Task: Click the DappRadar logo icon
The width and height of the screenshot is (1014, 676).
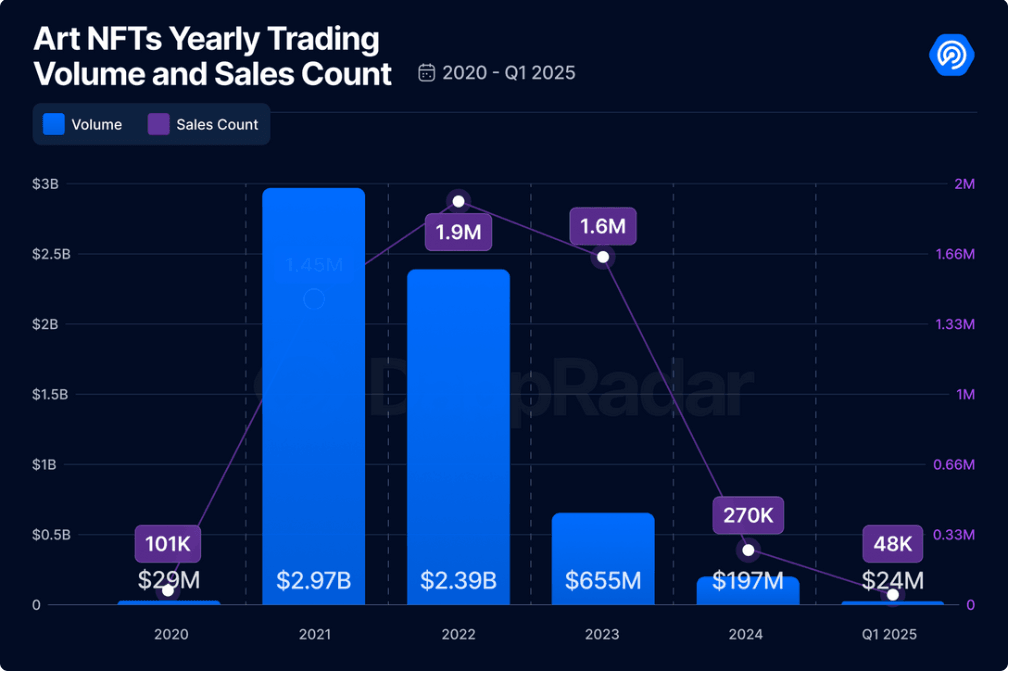Action: pyautogui.click(x=951, y=54)
